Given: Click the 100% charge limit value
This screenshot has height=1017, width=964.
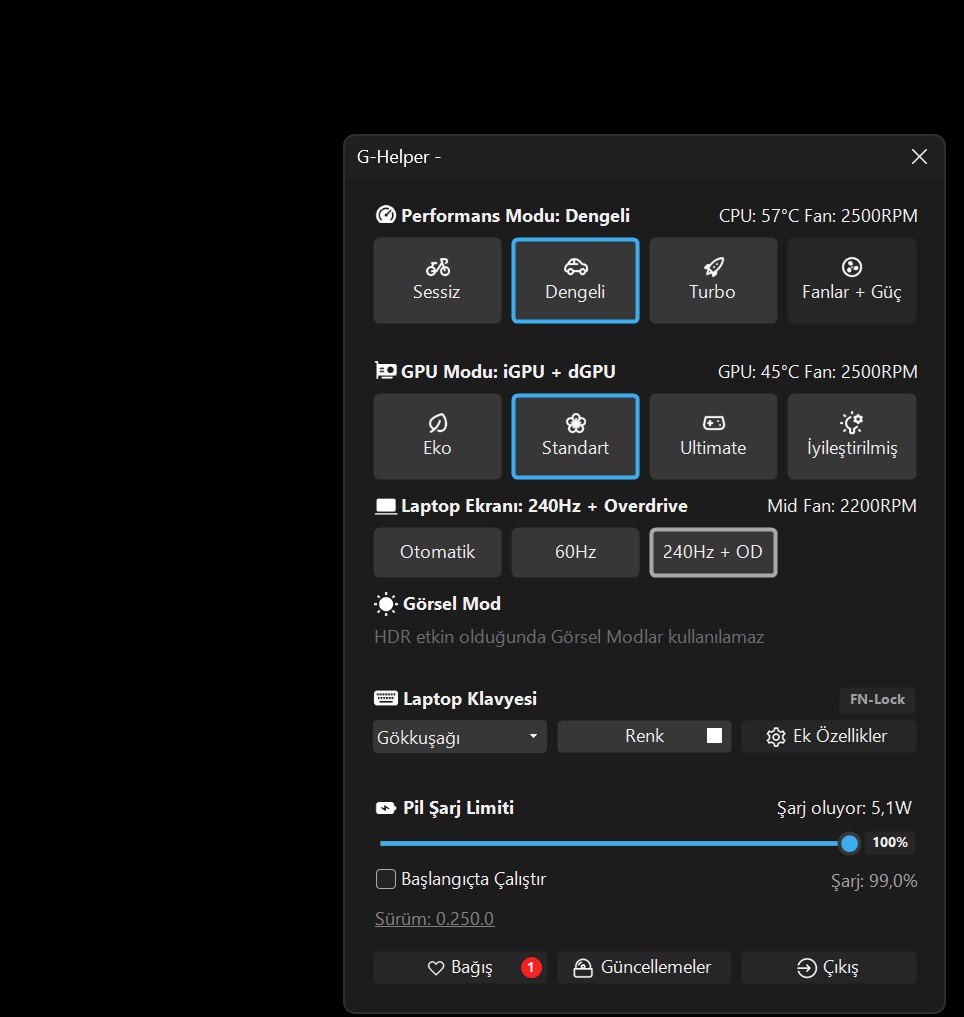Looking at the screenshot, I should 890,842.
